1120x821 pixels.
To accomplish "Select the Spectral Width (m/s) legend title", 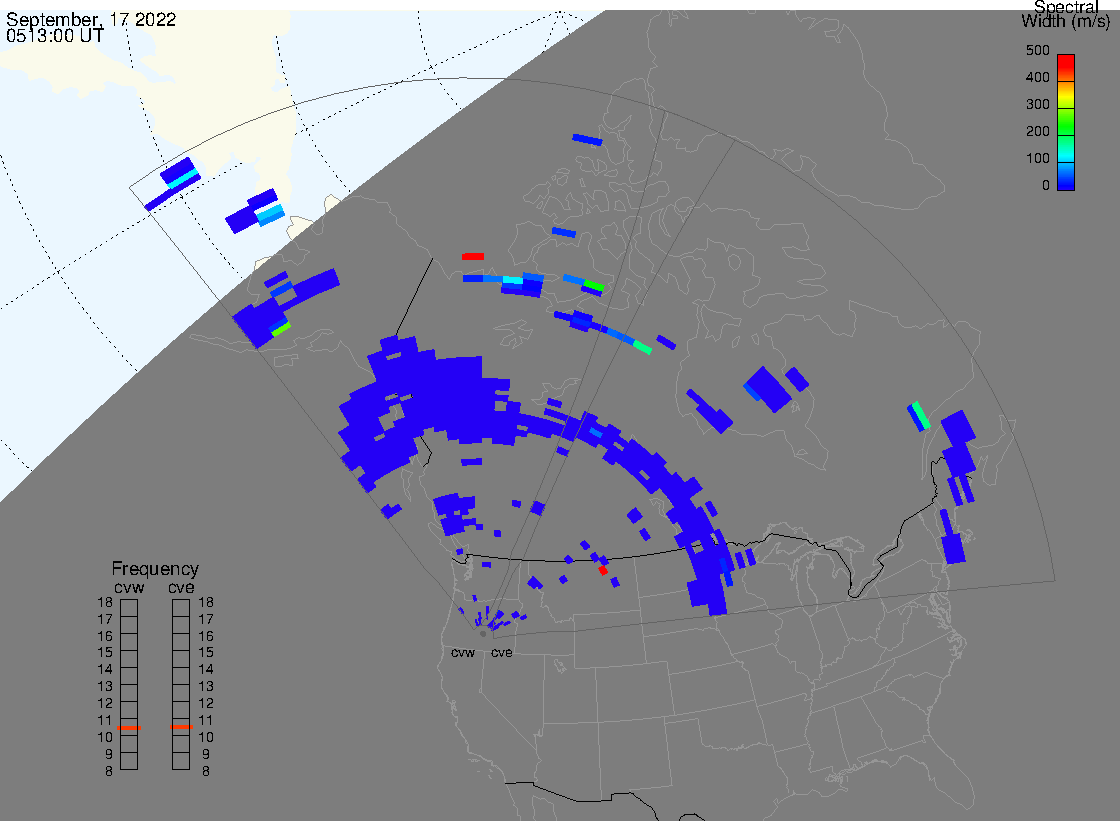I will click(x=1065, y=14).
